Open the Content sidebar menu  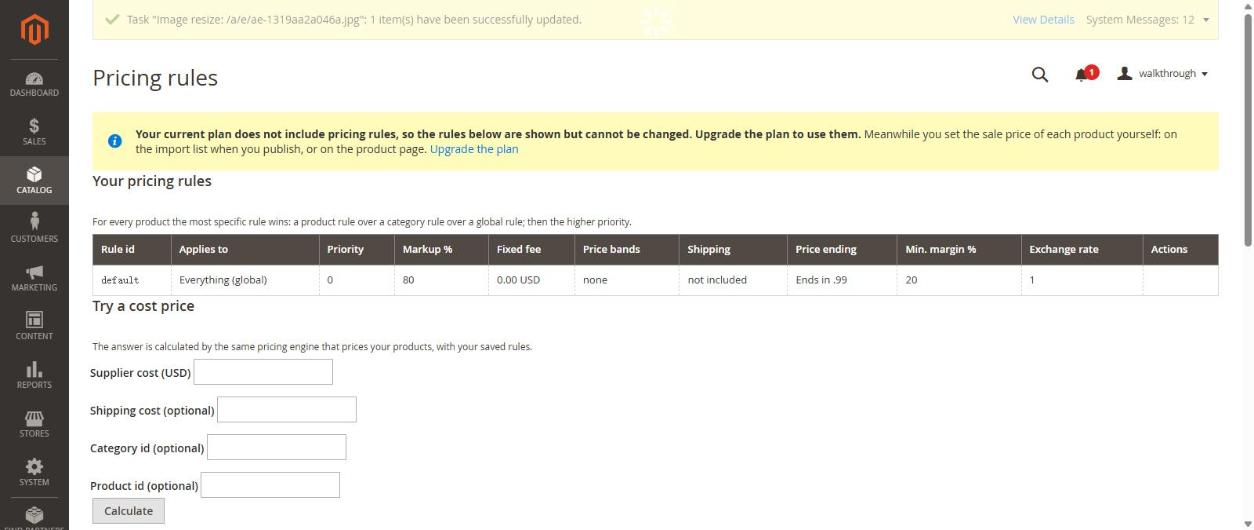(34, 326)
